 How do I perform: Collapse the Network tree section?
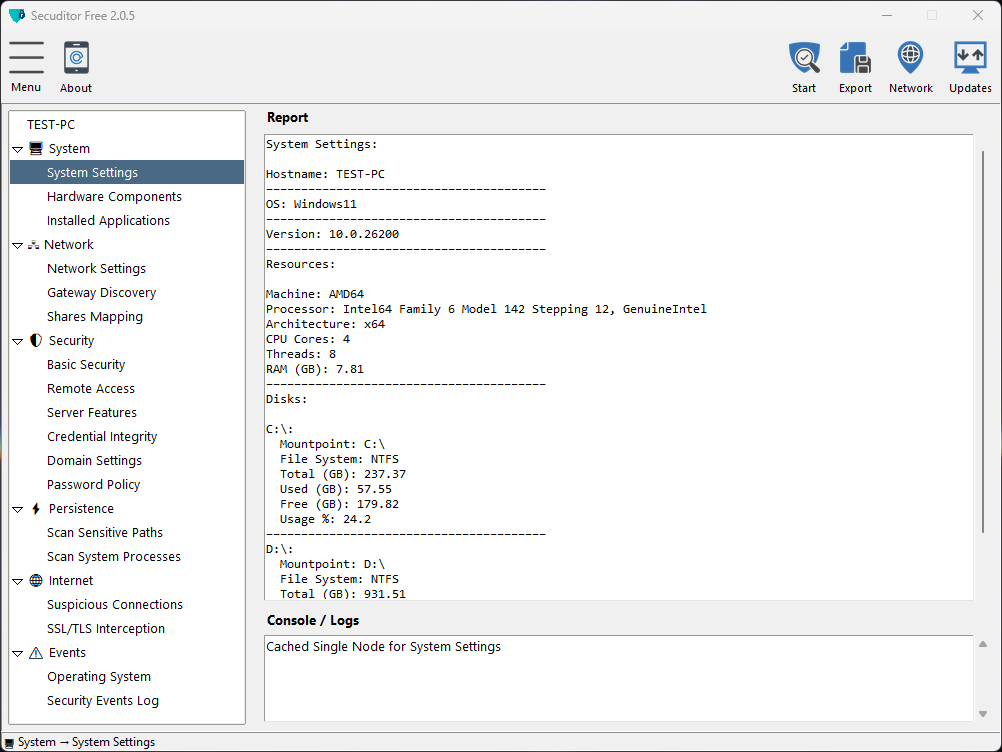[18, 245]
